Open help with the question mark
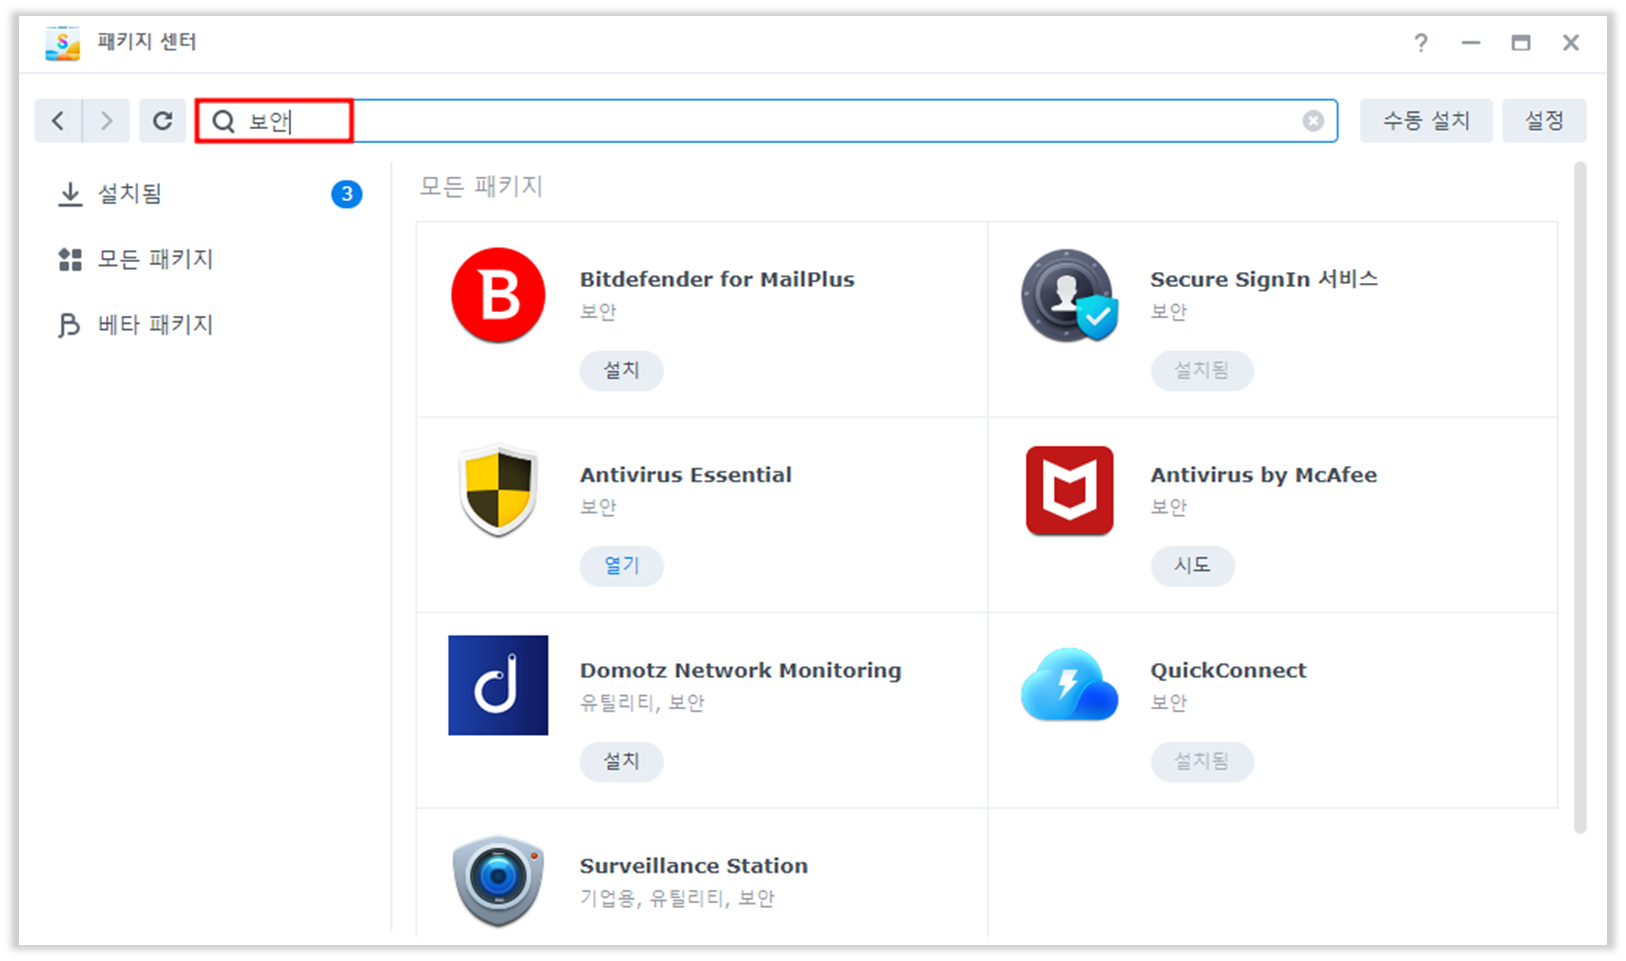This screenshot has height=961, width=1626. pos(1421,42)
